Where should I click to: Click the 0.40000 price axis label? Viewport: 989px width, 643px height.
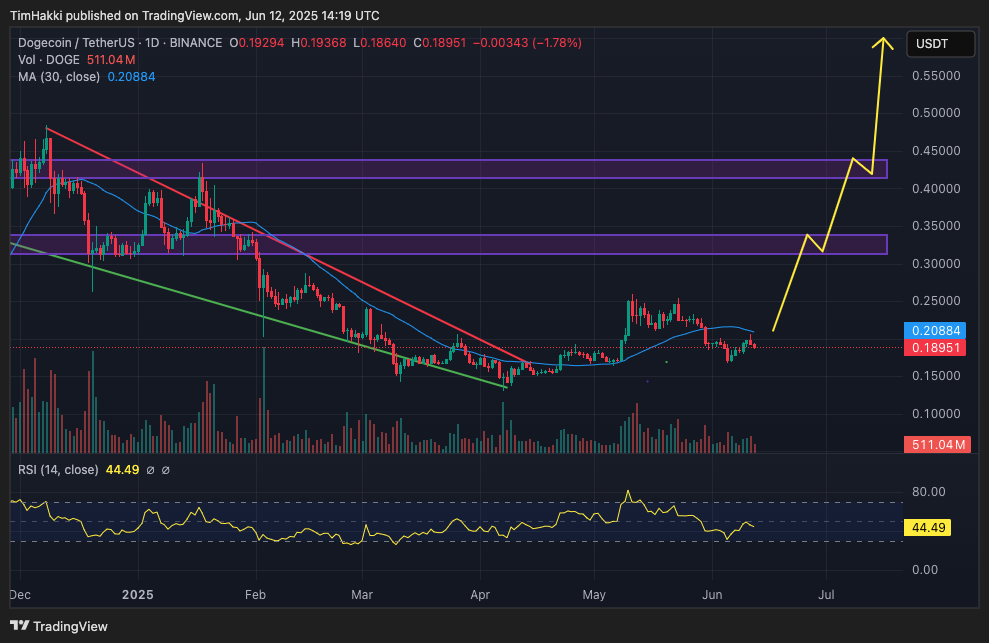tap(936, 189)
